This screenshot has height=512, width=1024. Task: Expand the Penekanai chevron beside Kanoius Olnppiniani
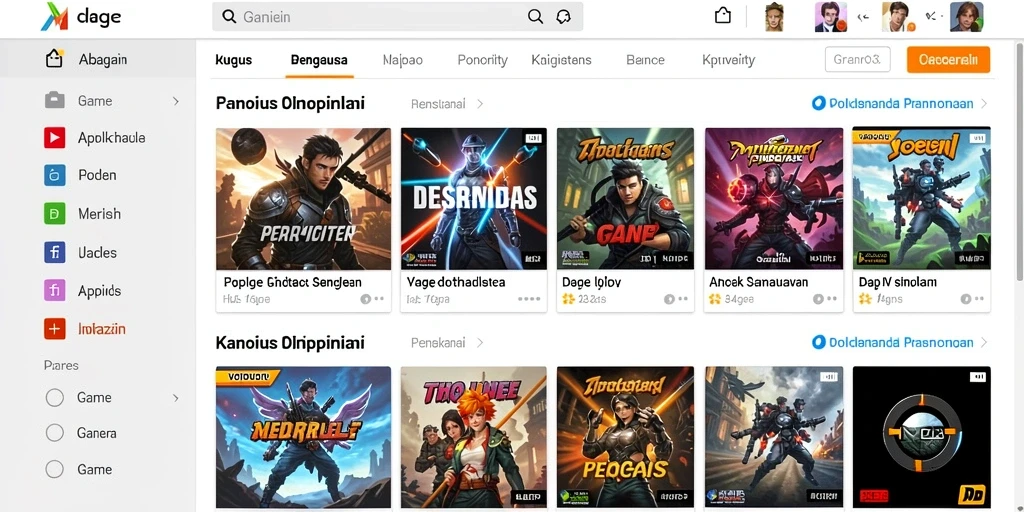pyautogui.click(x=480, y=343)
